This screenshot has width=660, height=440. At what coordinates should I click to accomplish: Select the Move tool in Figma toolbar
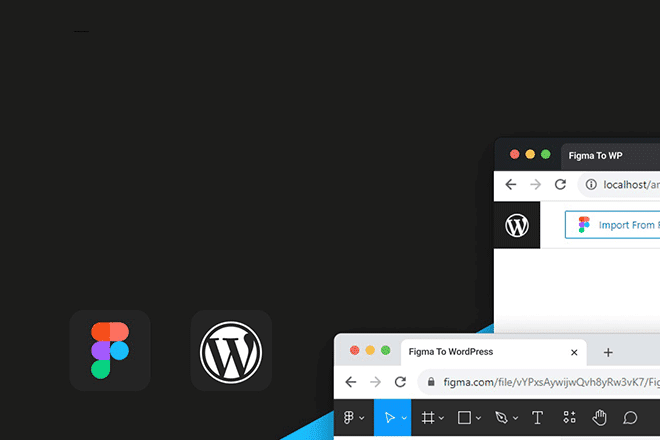point(388,417)
